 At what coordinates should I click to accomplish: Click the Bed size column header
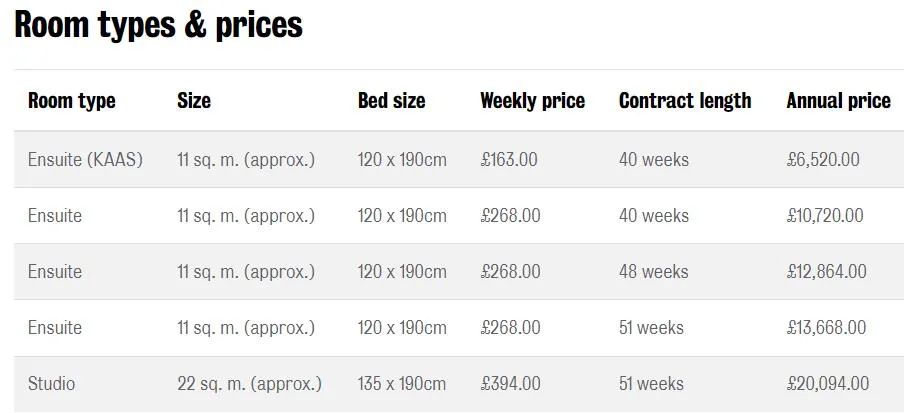(x=391, y=101)
